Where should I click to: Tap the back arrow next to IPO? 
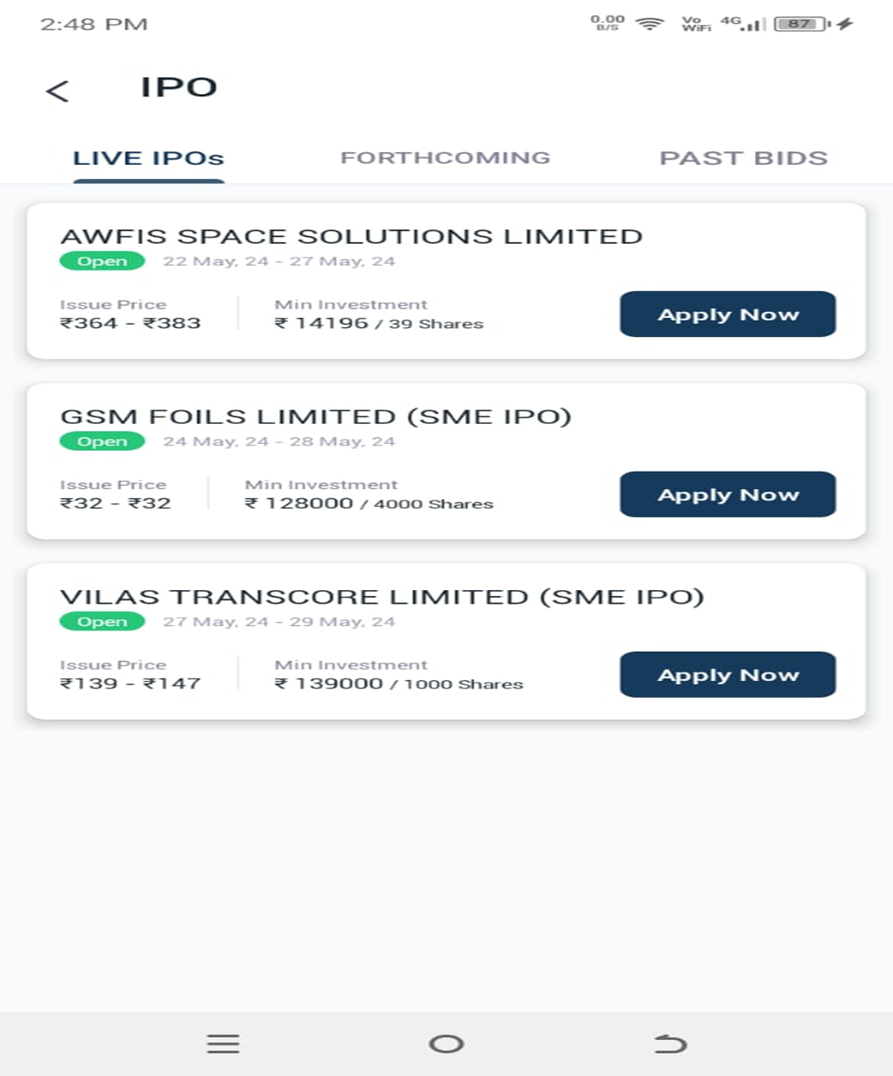pyautogui.click(x=58, y=91)
